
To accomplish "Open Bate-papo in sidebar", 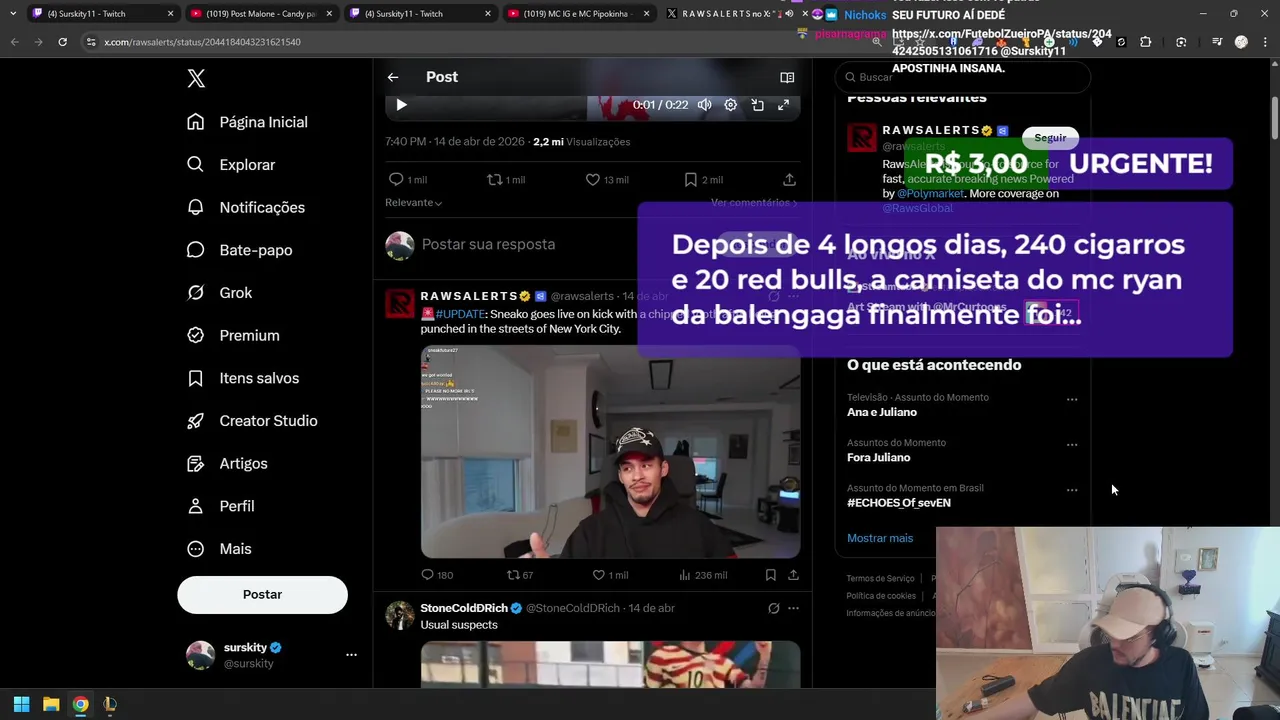I will point(239,250).
